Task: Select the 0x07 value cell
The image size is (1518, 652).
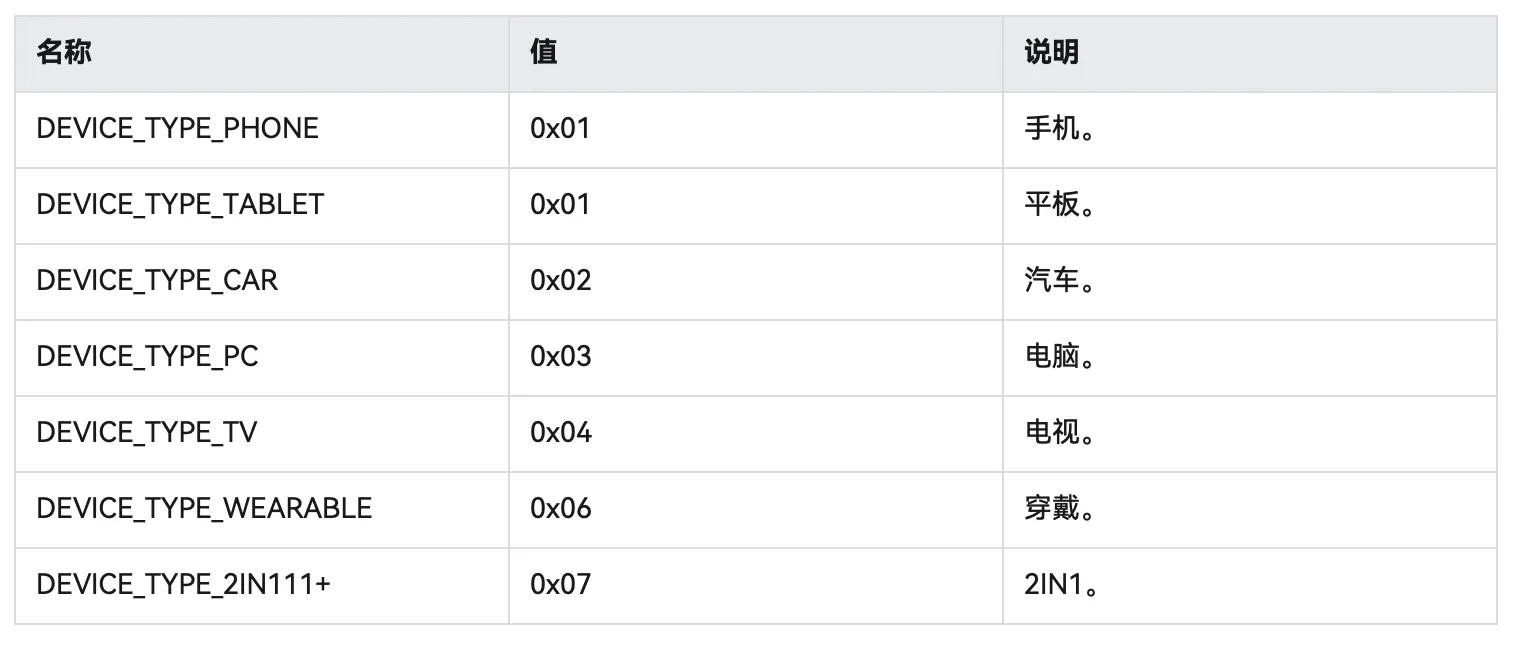Action: tap(560, 585)
